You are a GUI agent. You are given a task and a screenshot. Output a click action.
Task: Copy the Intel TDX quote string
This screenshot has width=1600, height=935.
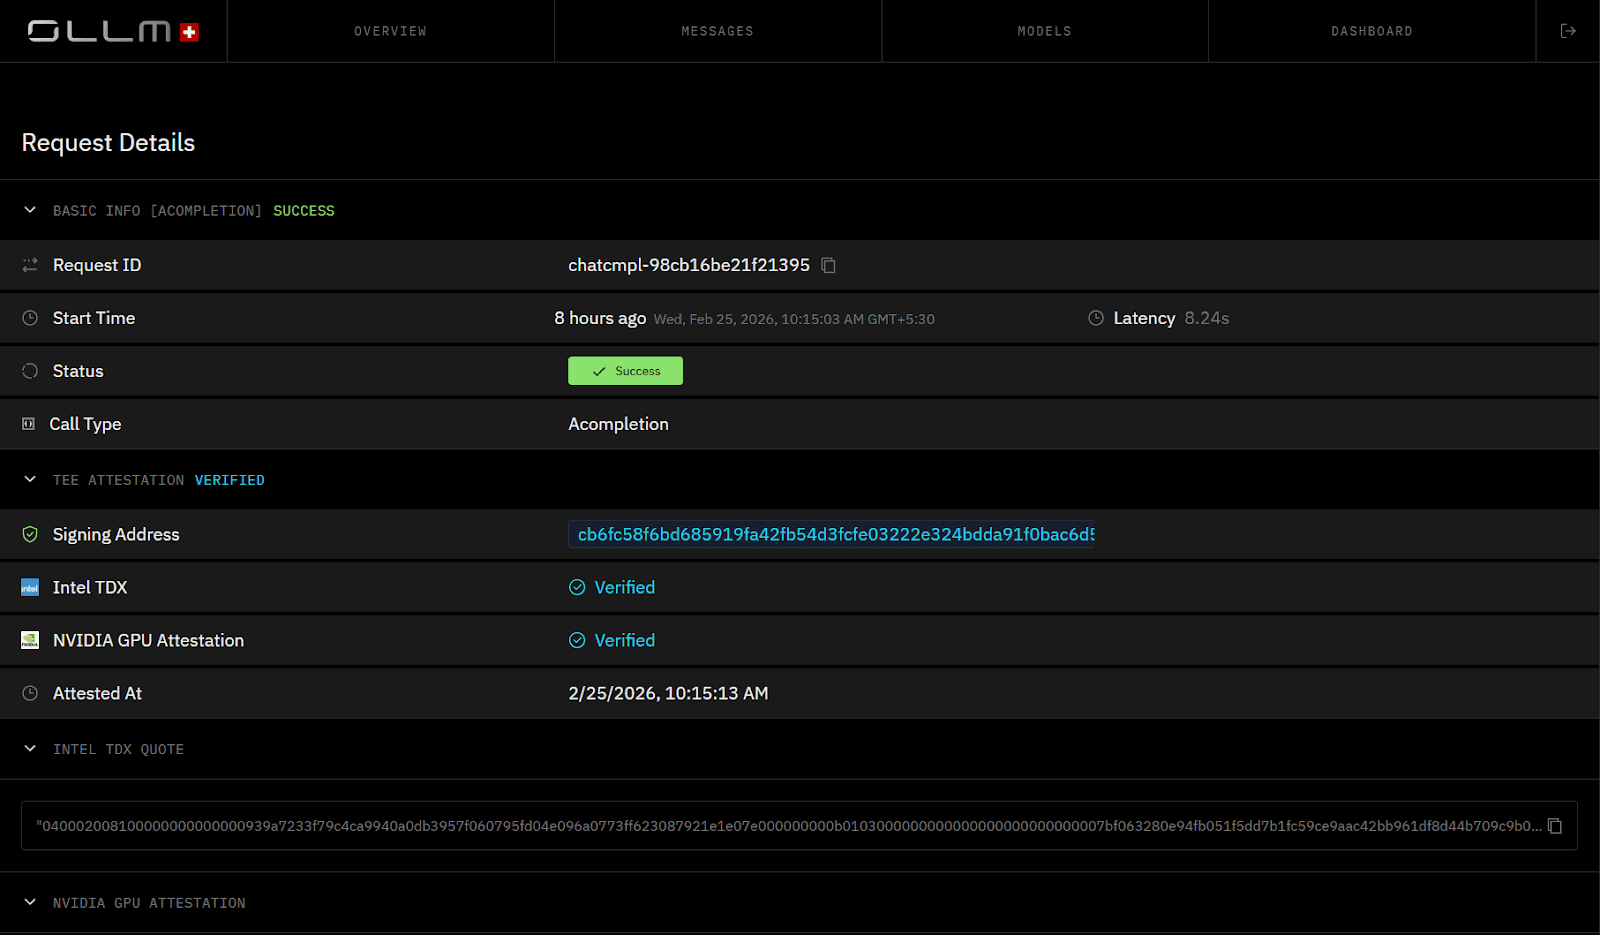[1555, 826]
